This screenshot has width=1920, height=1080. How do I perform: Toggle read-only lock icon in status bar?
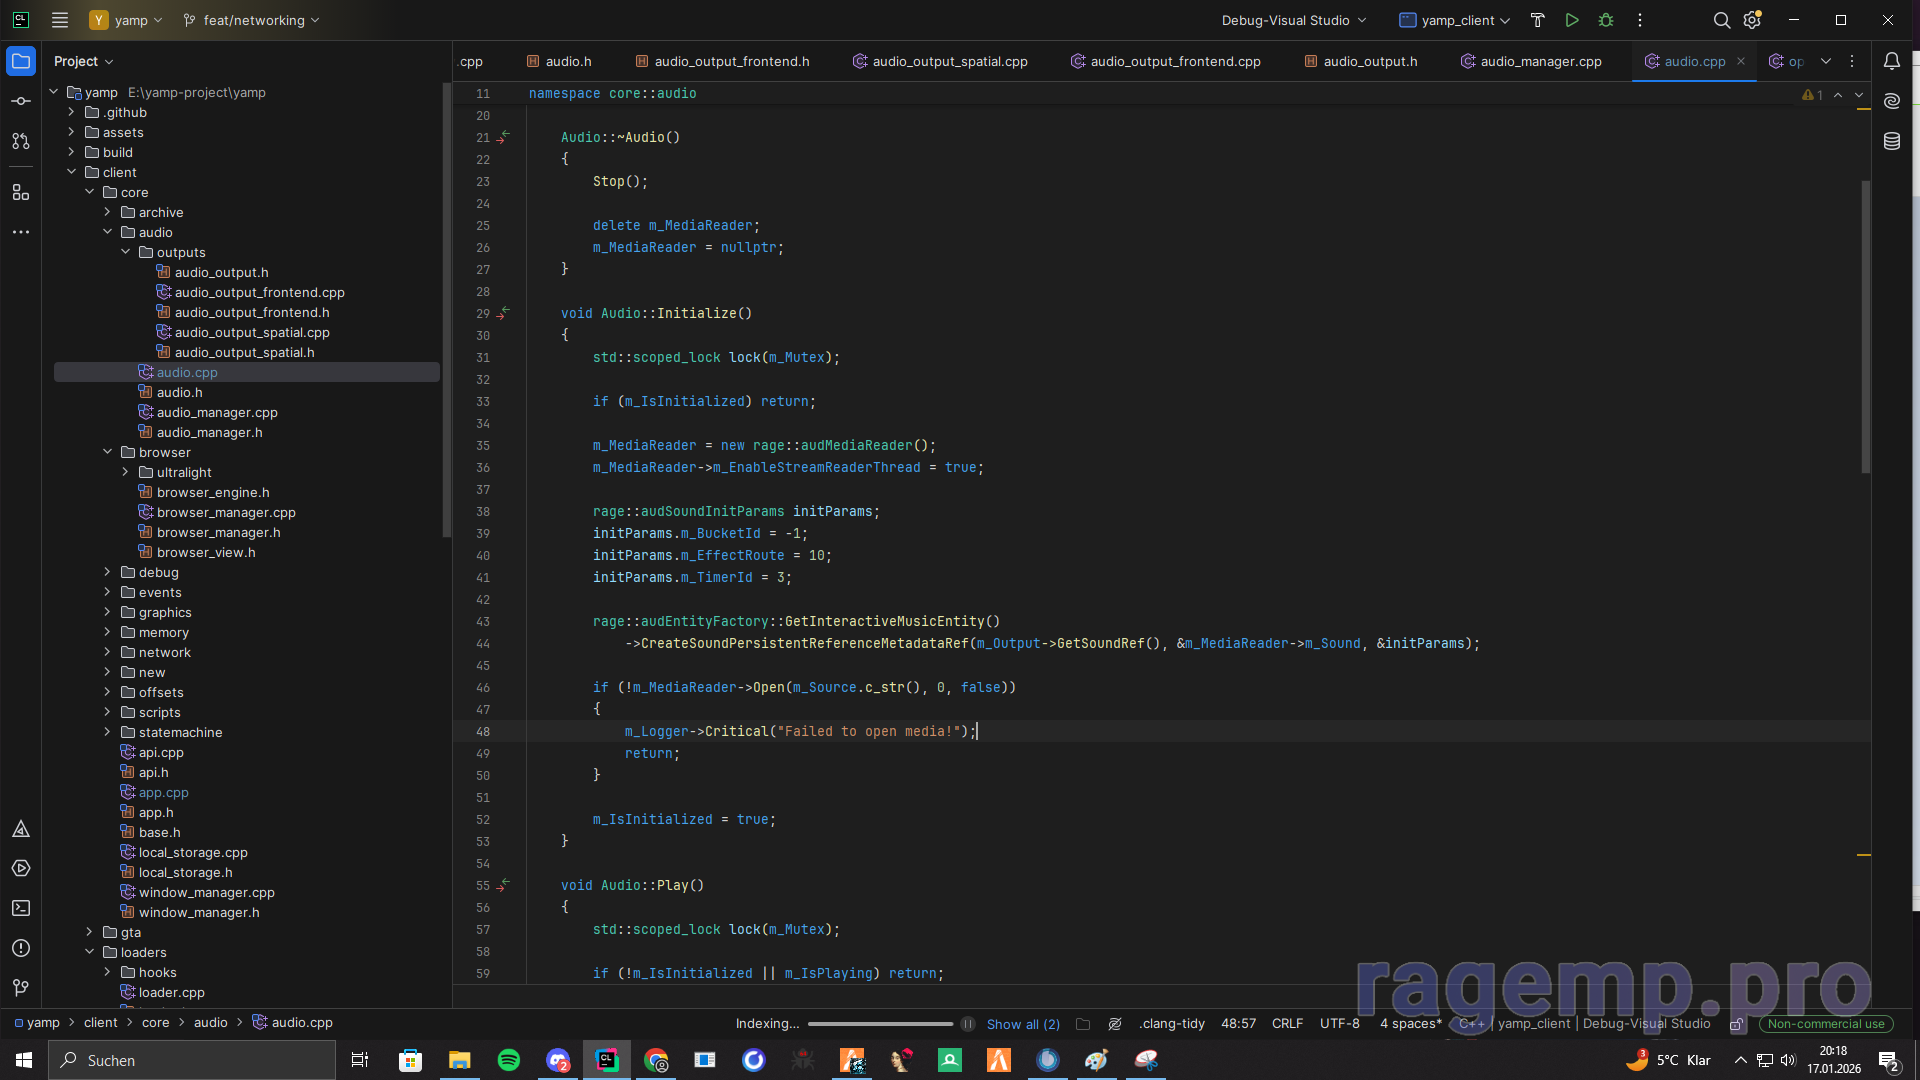click(x=1737, y=1024)
